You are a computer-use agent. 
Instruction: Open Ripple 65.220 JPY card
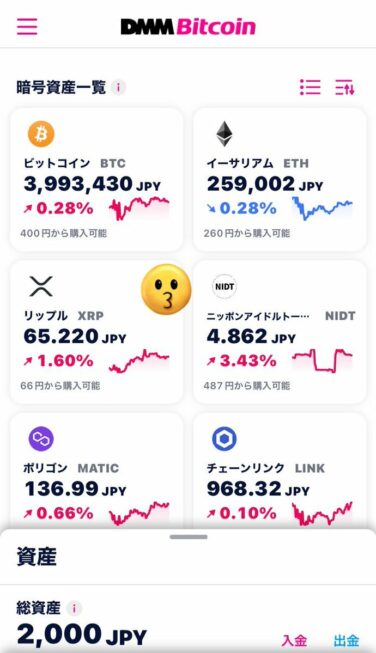point(96,332)
